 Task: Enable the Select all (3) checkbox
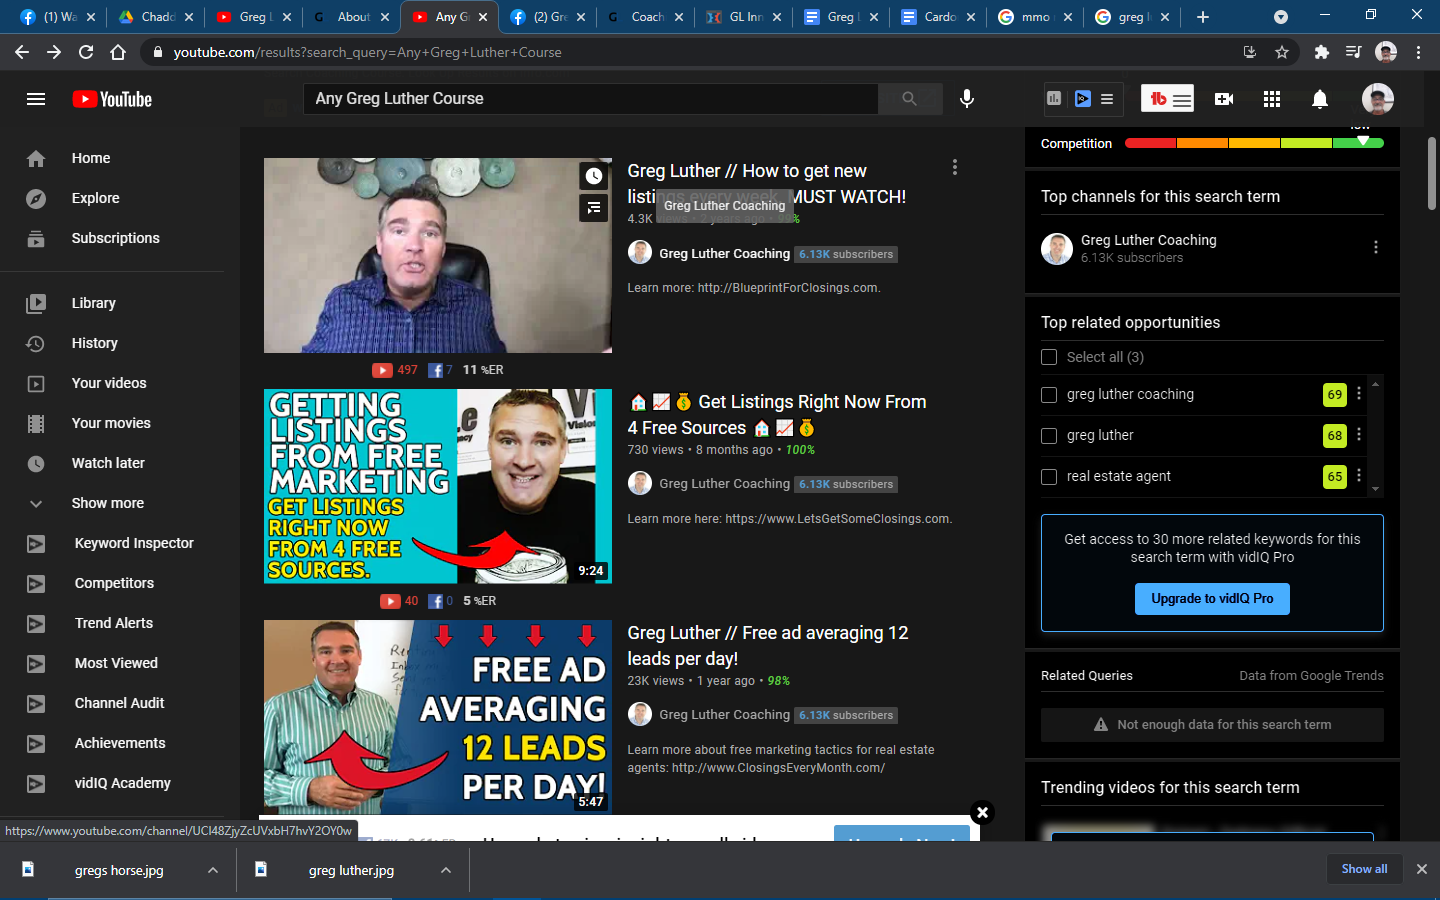point(1049,357)
